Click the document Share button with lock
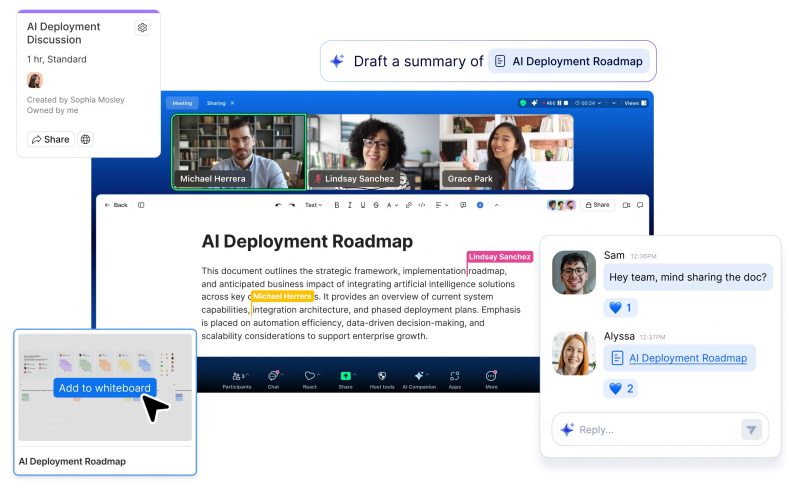 click(597, 205)
